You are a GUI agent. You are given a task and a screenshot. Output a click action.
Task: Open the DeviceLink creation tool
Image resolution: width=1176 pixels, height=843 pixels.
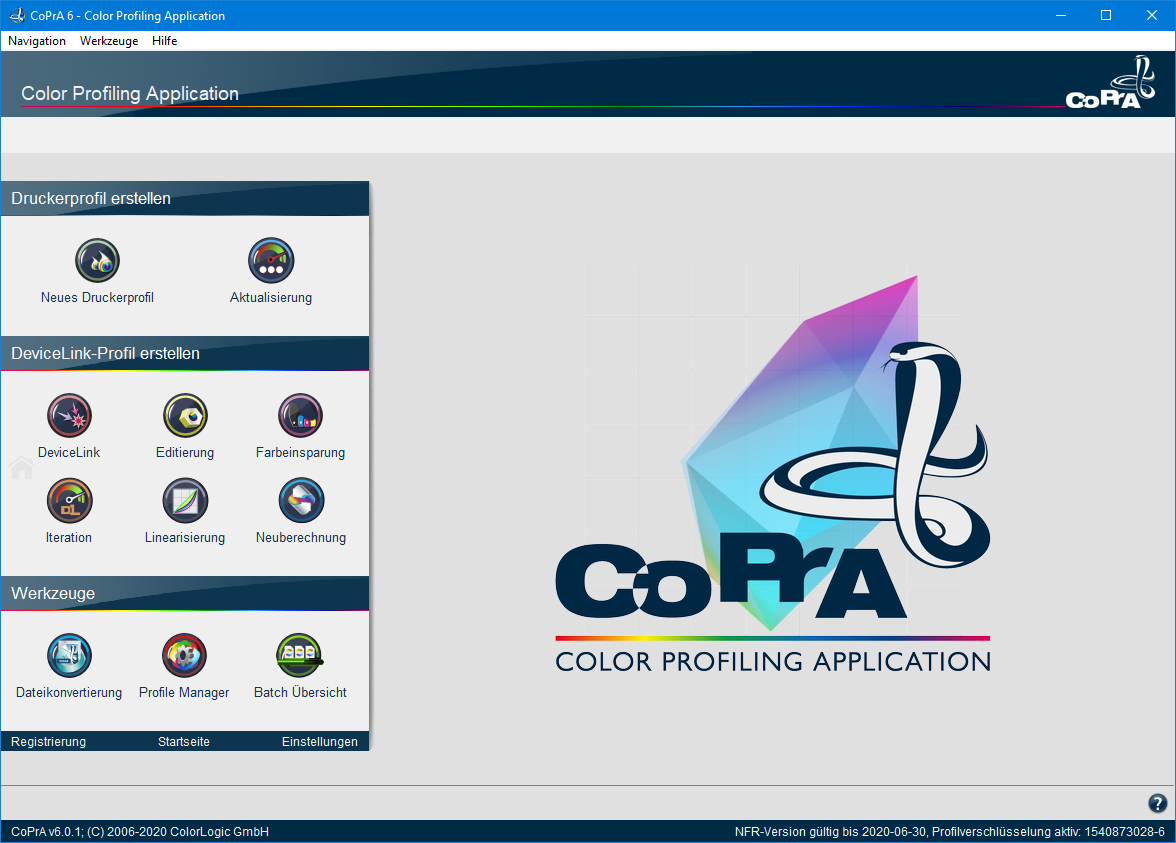(x=69, y=416)
